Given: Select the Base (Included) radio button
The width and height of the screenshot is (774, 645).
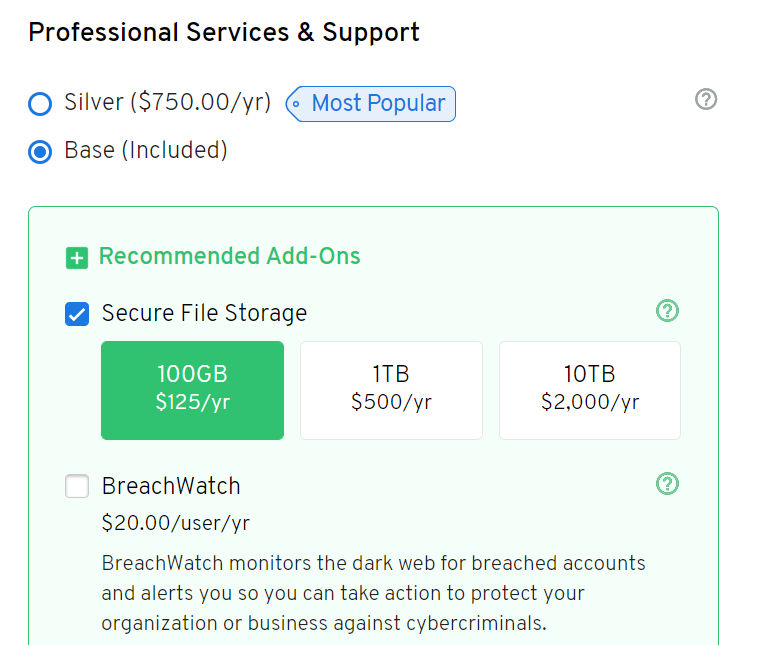Looking at the screenshot, I should coord(40,152).
